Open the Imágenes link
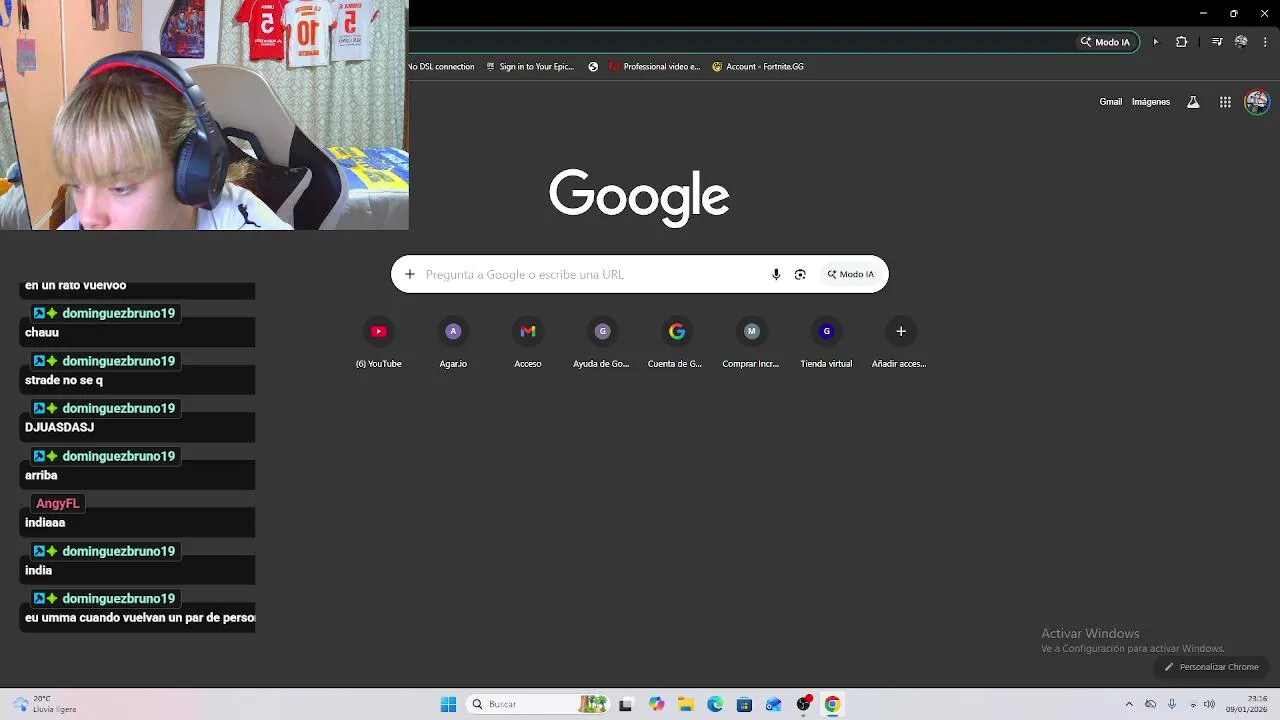Screen dimensions: 1280x720 tap(1151, 102)
